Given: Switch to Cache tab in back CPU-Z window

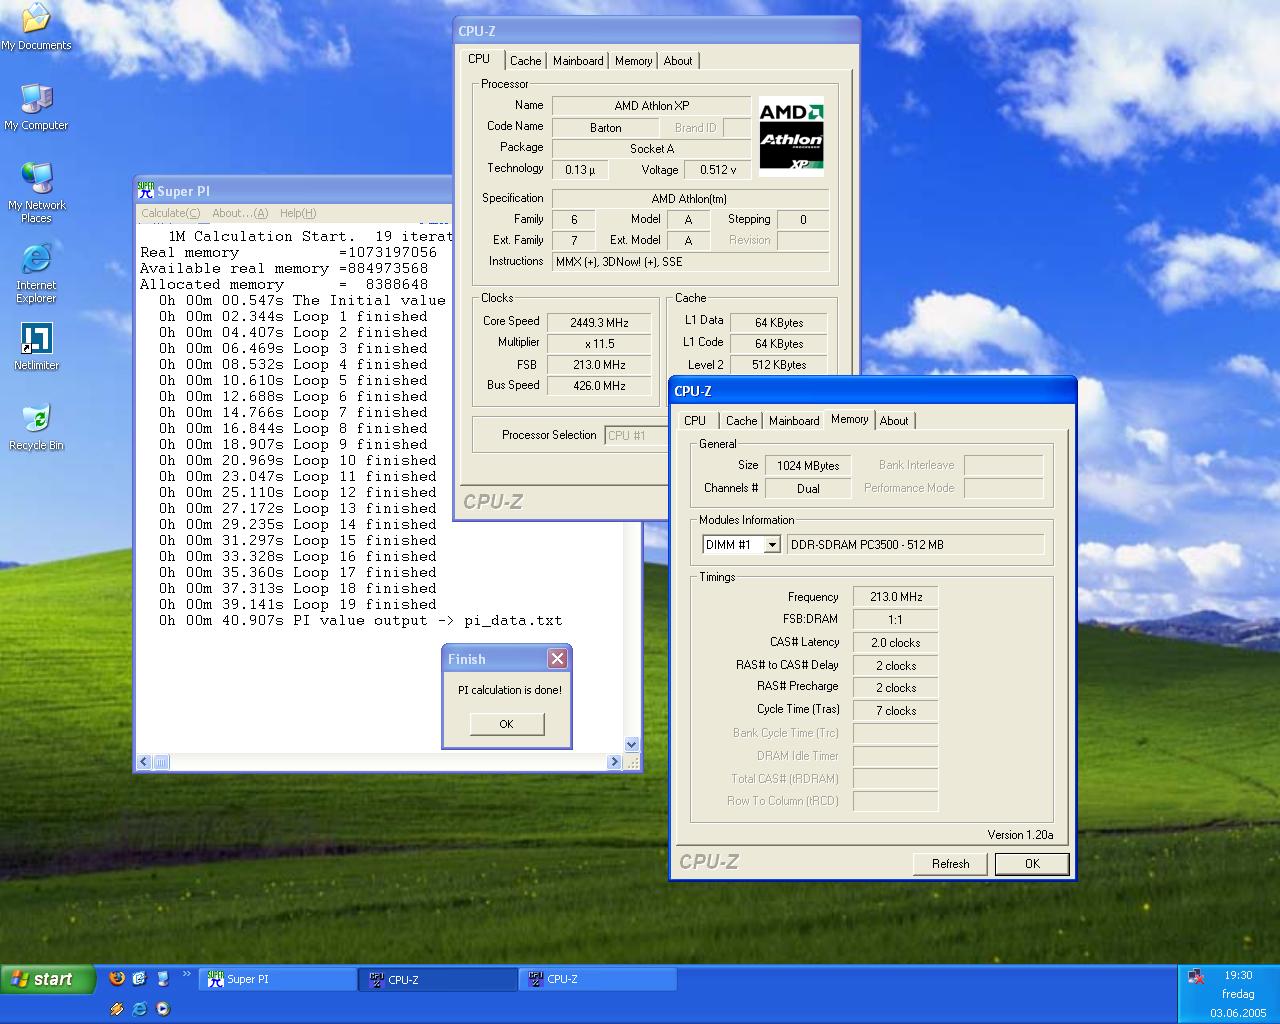Looking at the screenshot, I should [525, 61].
